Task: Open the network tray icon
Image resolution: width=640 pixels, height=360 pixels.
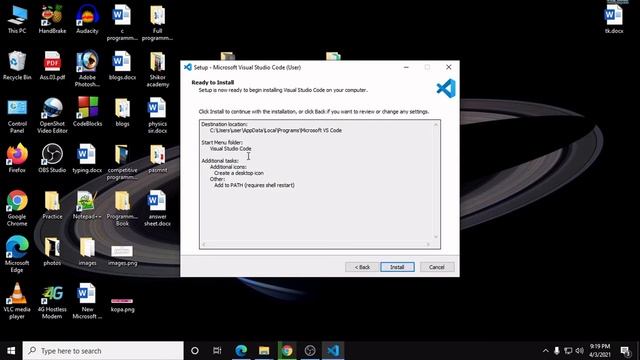Action: pyautogui.click(x=568, y=351)
